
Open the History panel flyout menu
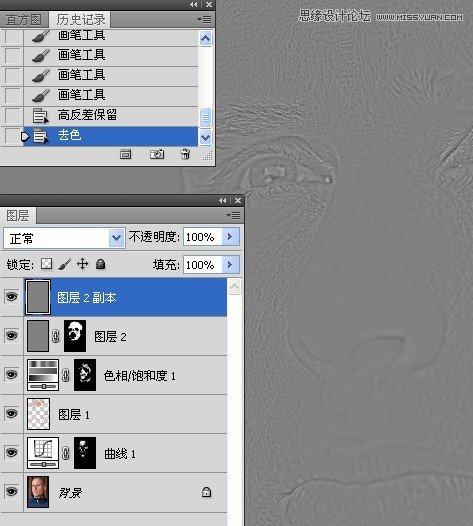click(204, 20)
